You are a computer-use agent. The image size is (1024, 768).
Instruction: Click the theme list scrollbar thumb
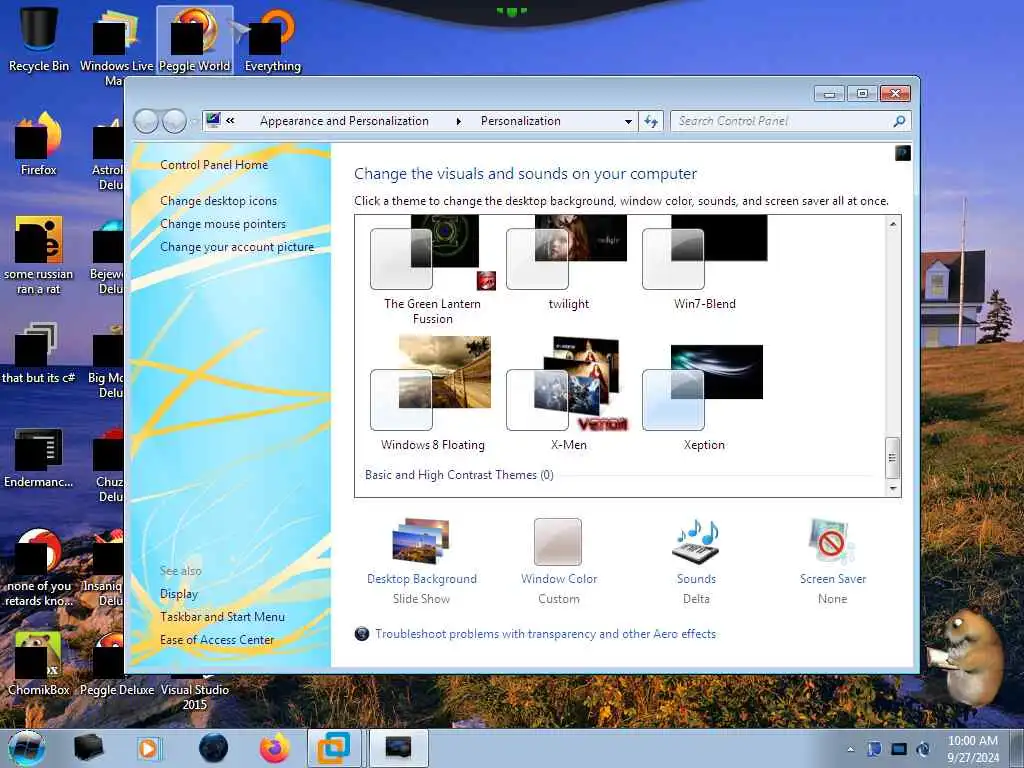coord(893,458)
